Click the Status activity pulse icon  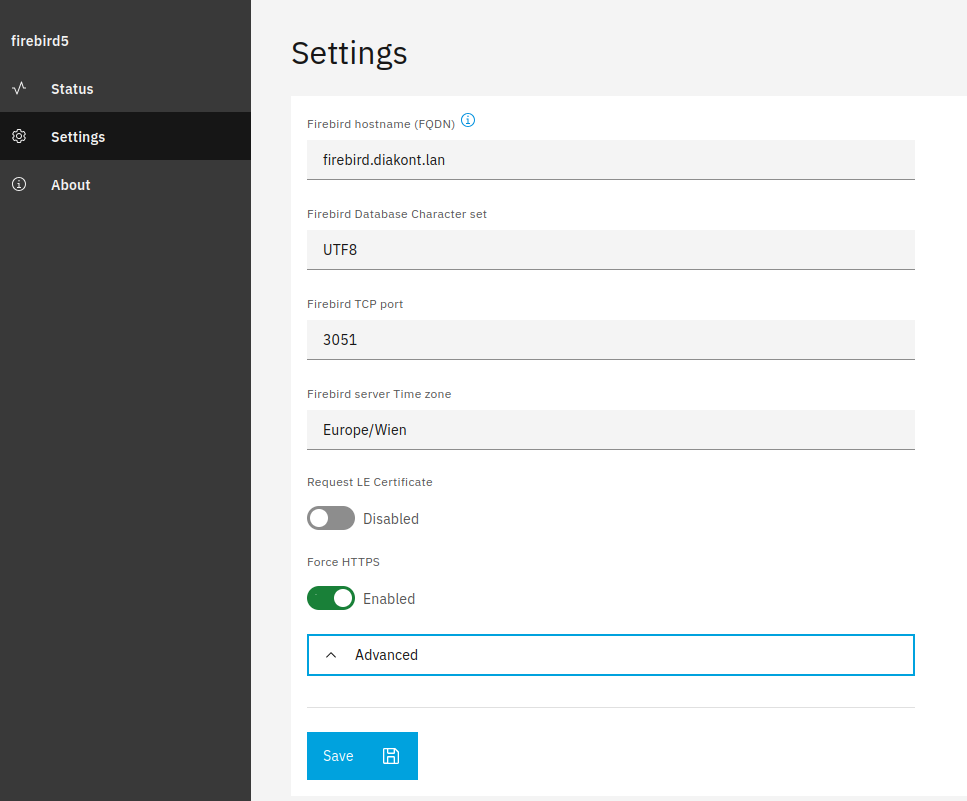click(x=19, y=88)
